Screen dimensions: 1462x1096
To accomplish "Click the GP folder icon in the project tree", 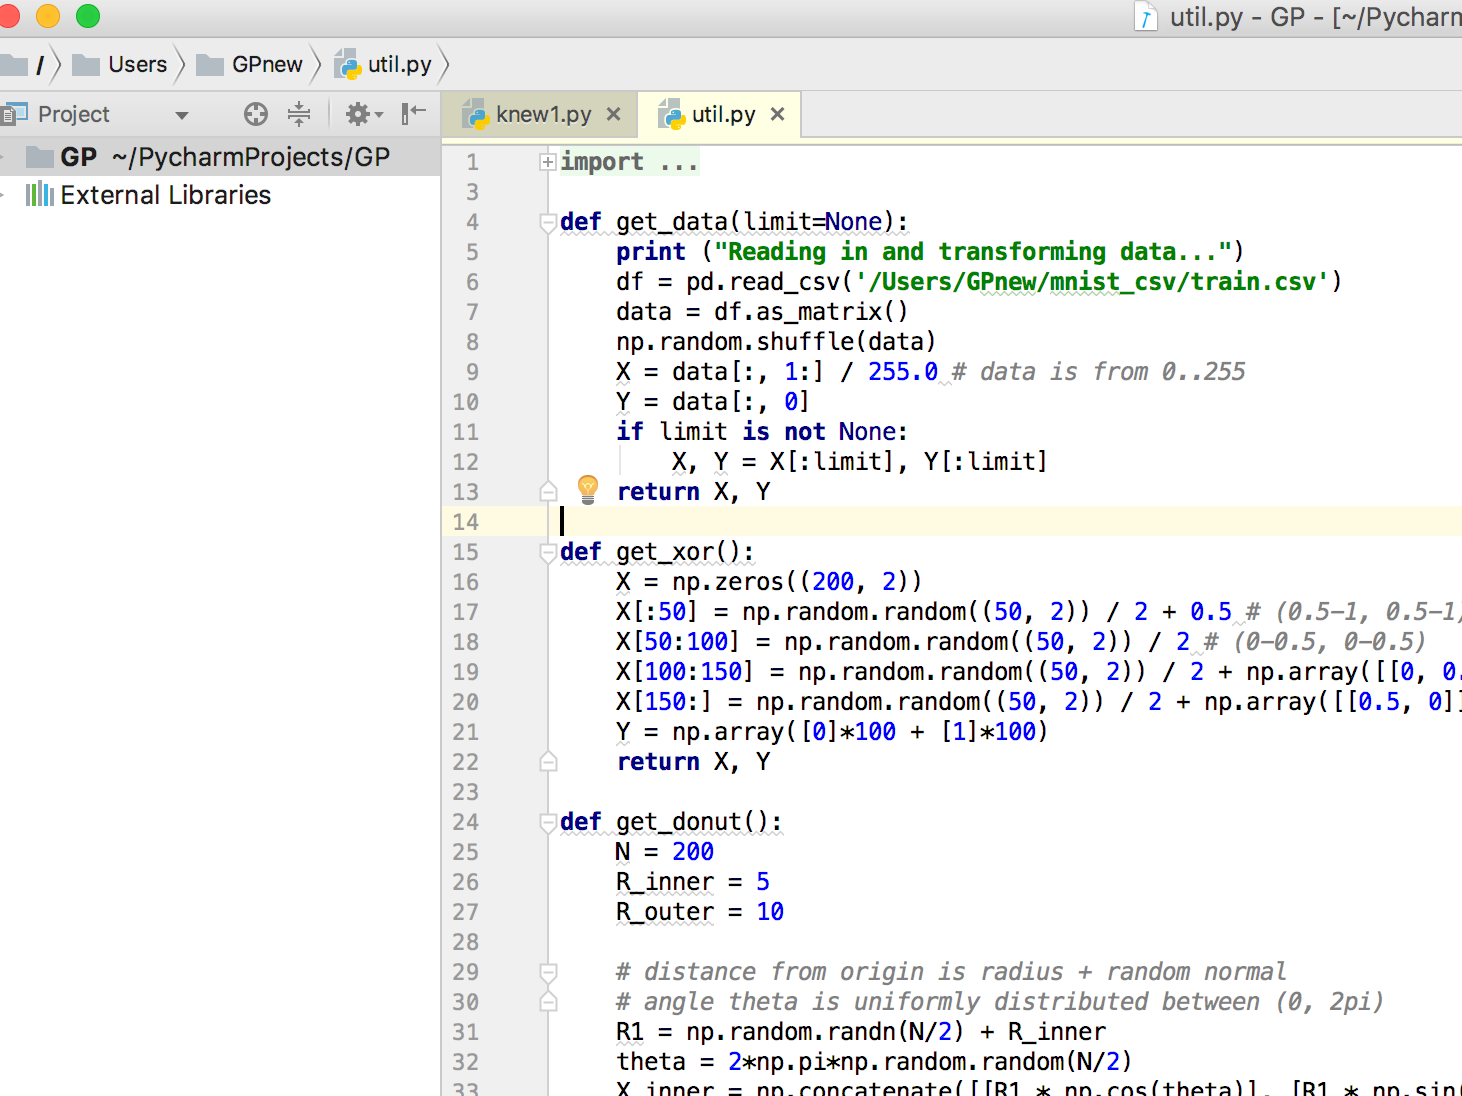I will point(38,156).
